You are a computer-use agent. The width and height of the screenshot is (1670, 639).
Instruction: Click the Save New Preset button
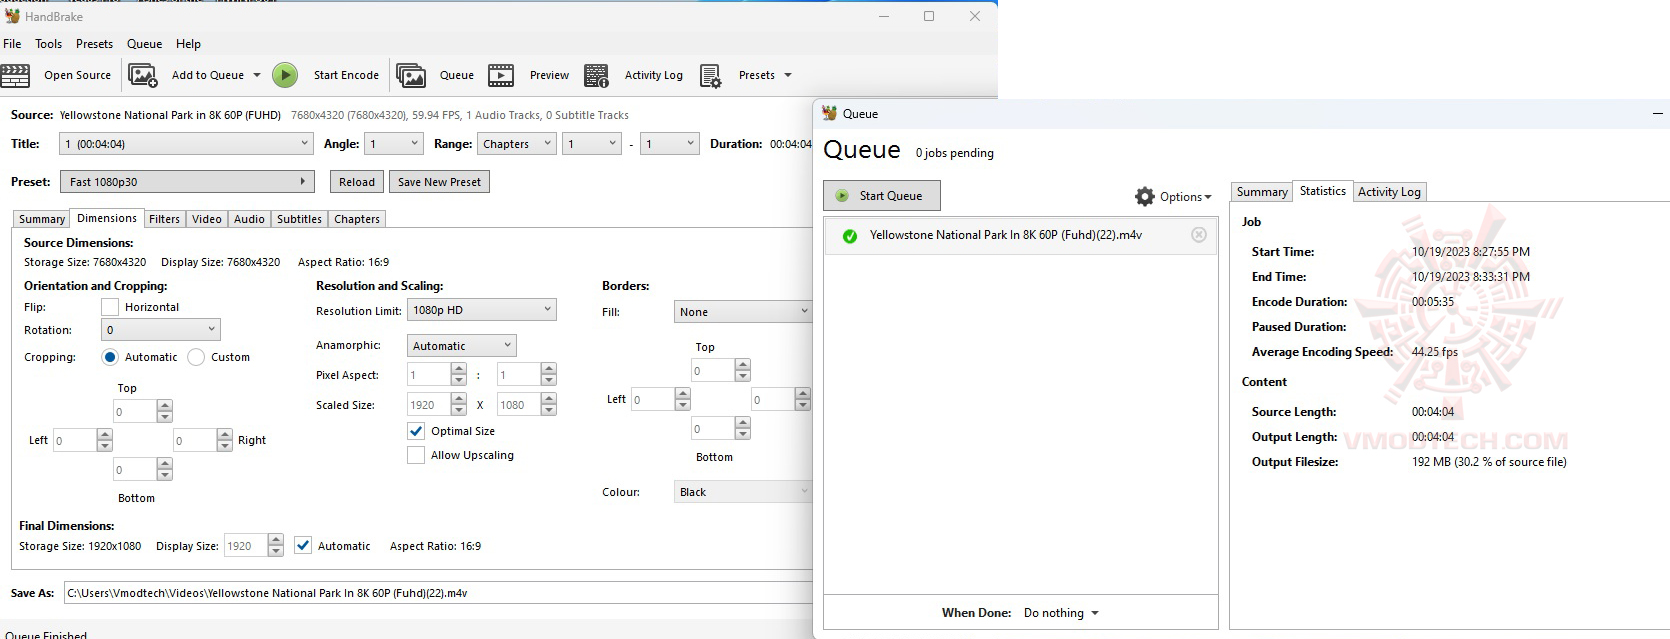point(439,182)
